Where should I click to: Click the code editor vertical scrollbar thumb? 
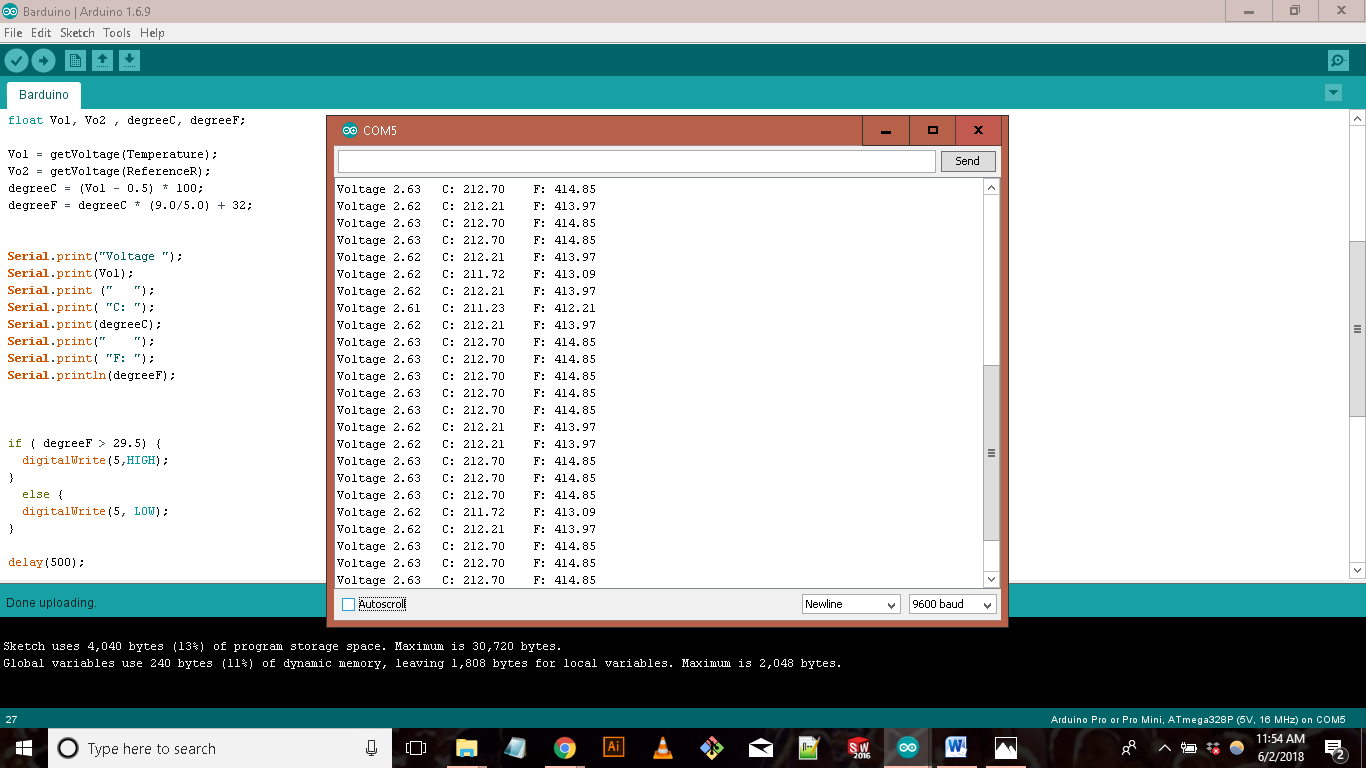tap(1357, 329)
